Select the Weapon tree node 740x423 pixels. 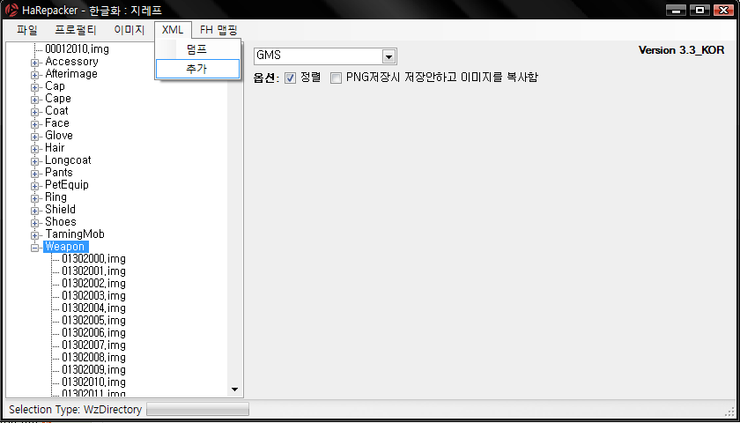[66, 247]
